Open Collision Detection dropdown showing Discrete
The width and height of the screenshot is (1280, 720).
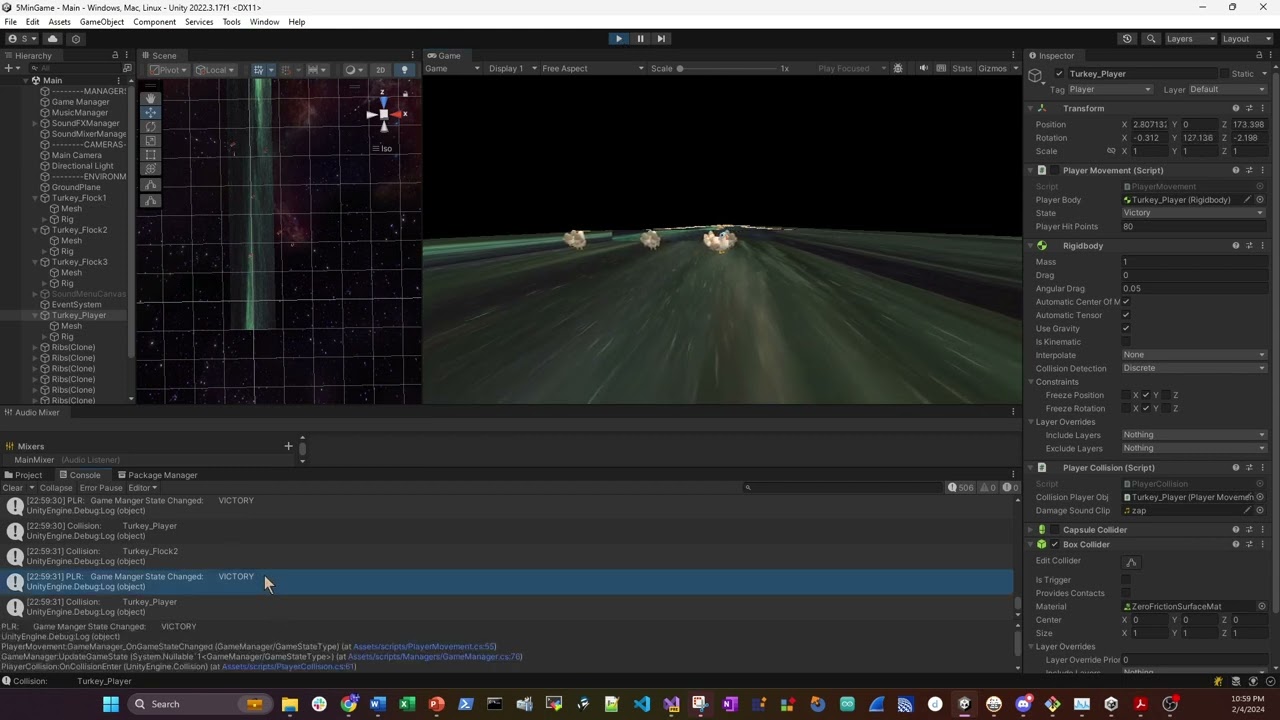click(x=1194, y=368)
